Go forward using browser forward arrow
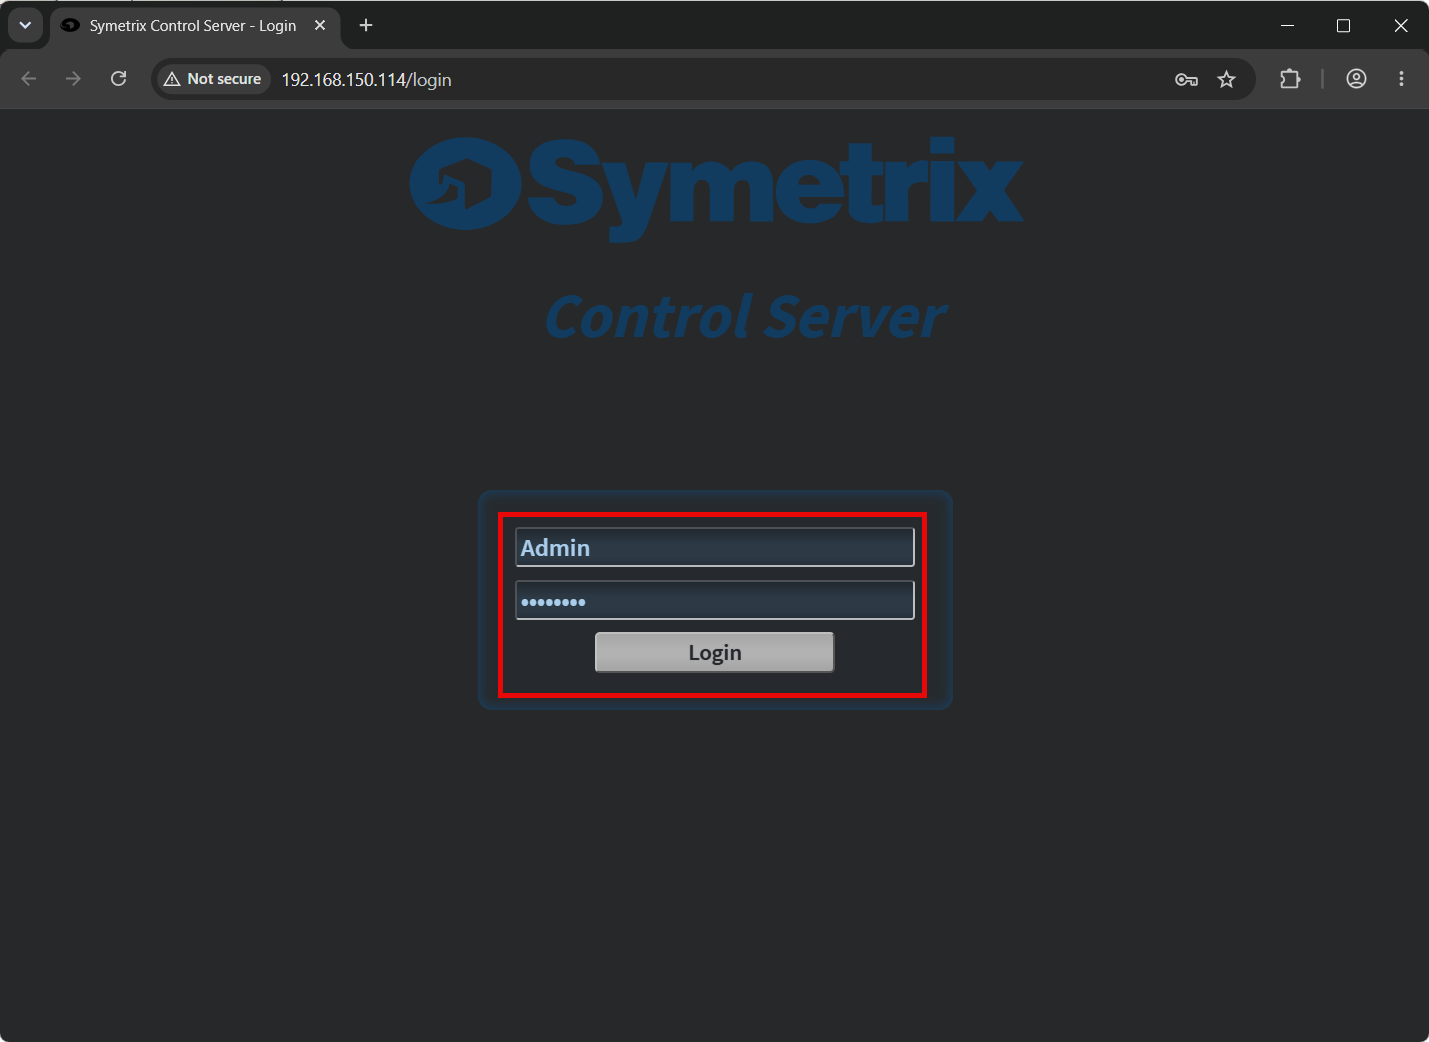 point(73,79)
